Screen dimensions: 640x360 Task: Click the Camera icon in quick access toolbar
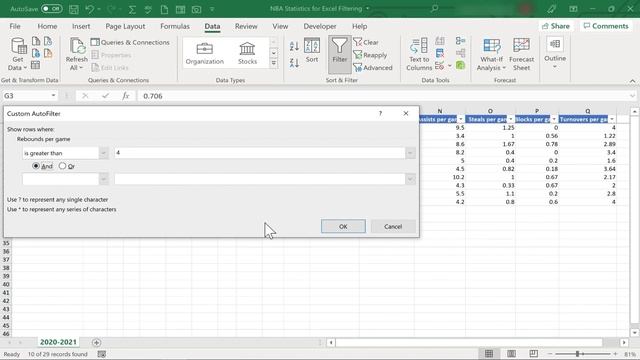(x=196, y=9)
